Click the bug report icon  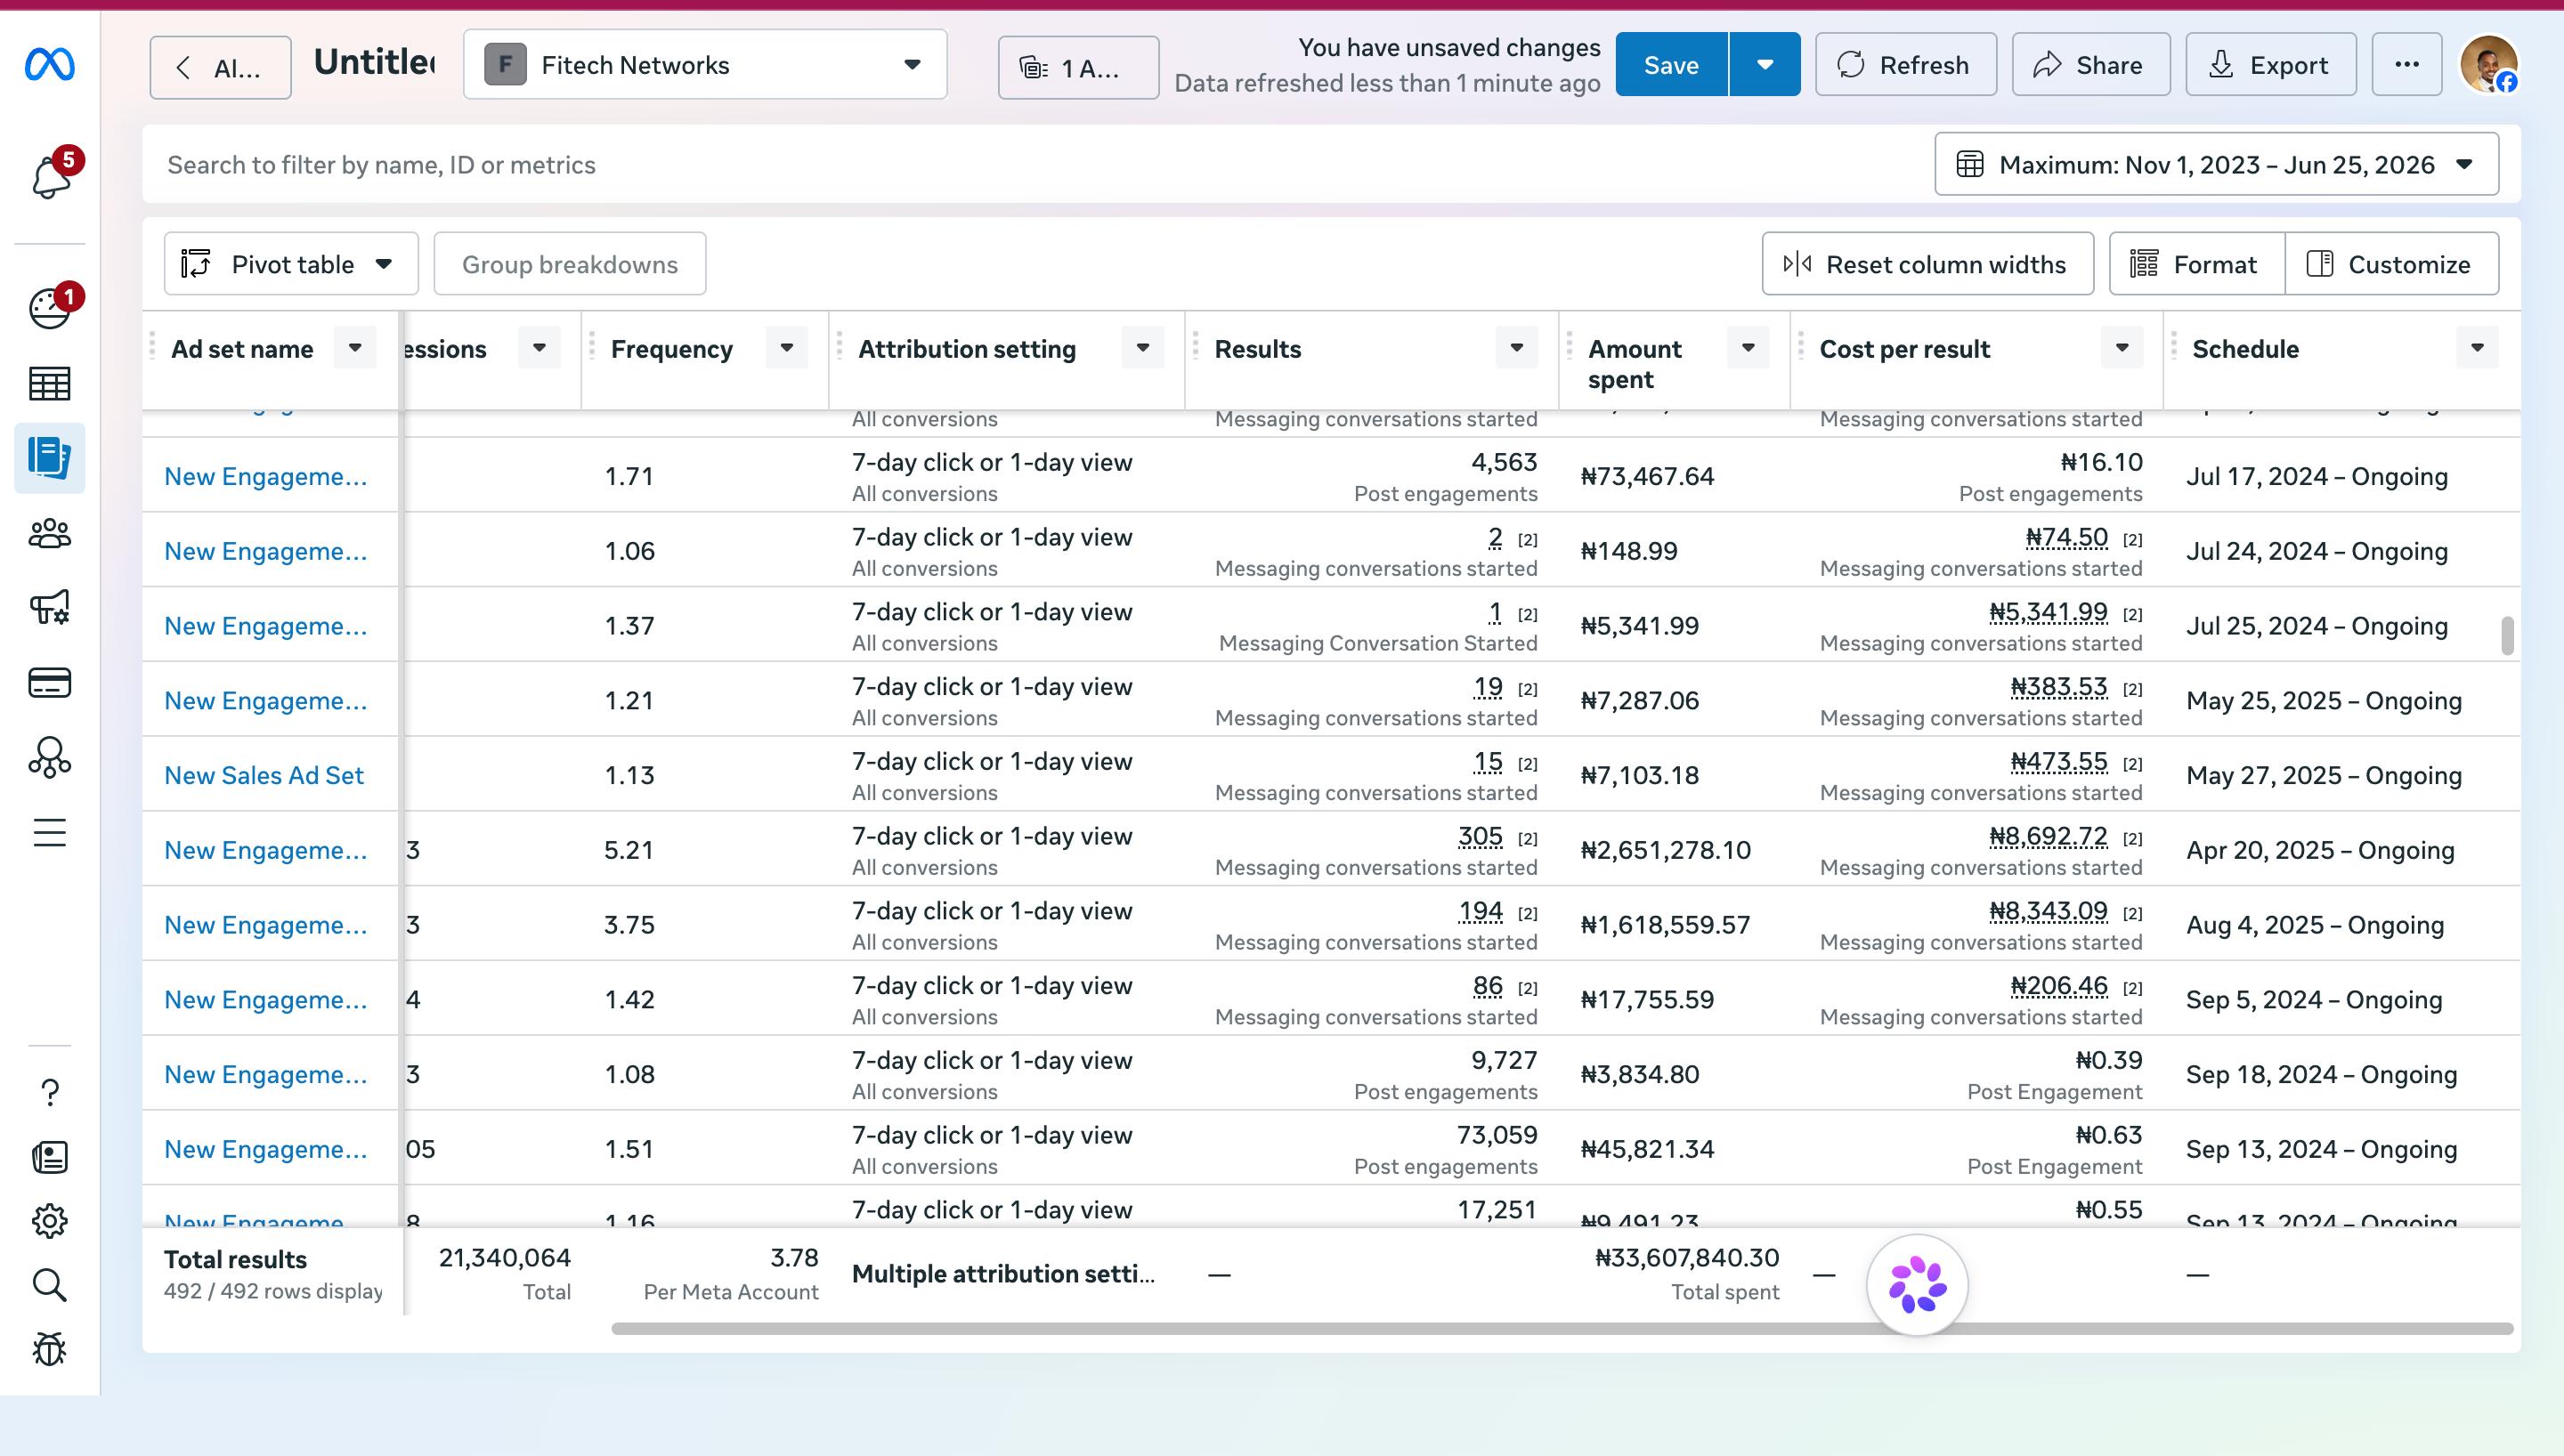click(50, 1349)
